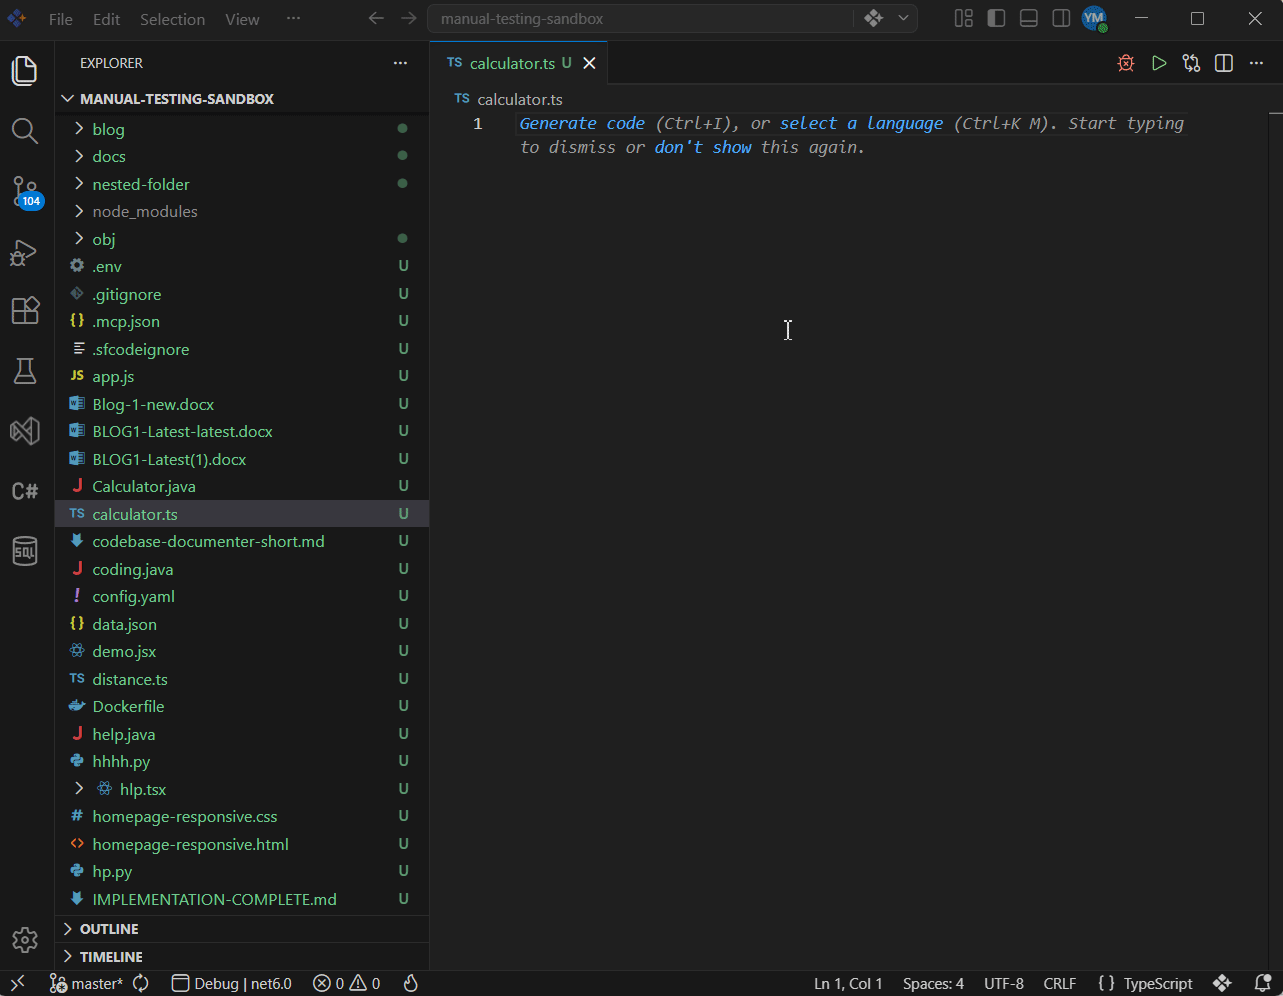Expand the nested-folder directory
The height and width of the screenshot is (996, 1283).
pyautogui.click(x=242, y=184)
